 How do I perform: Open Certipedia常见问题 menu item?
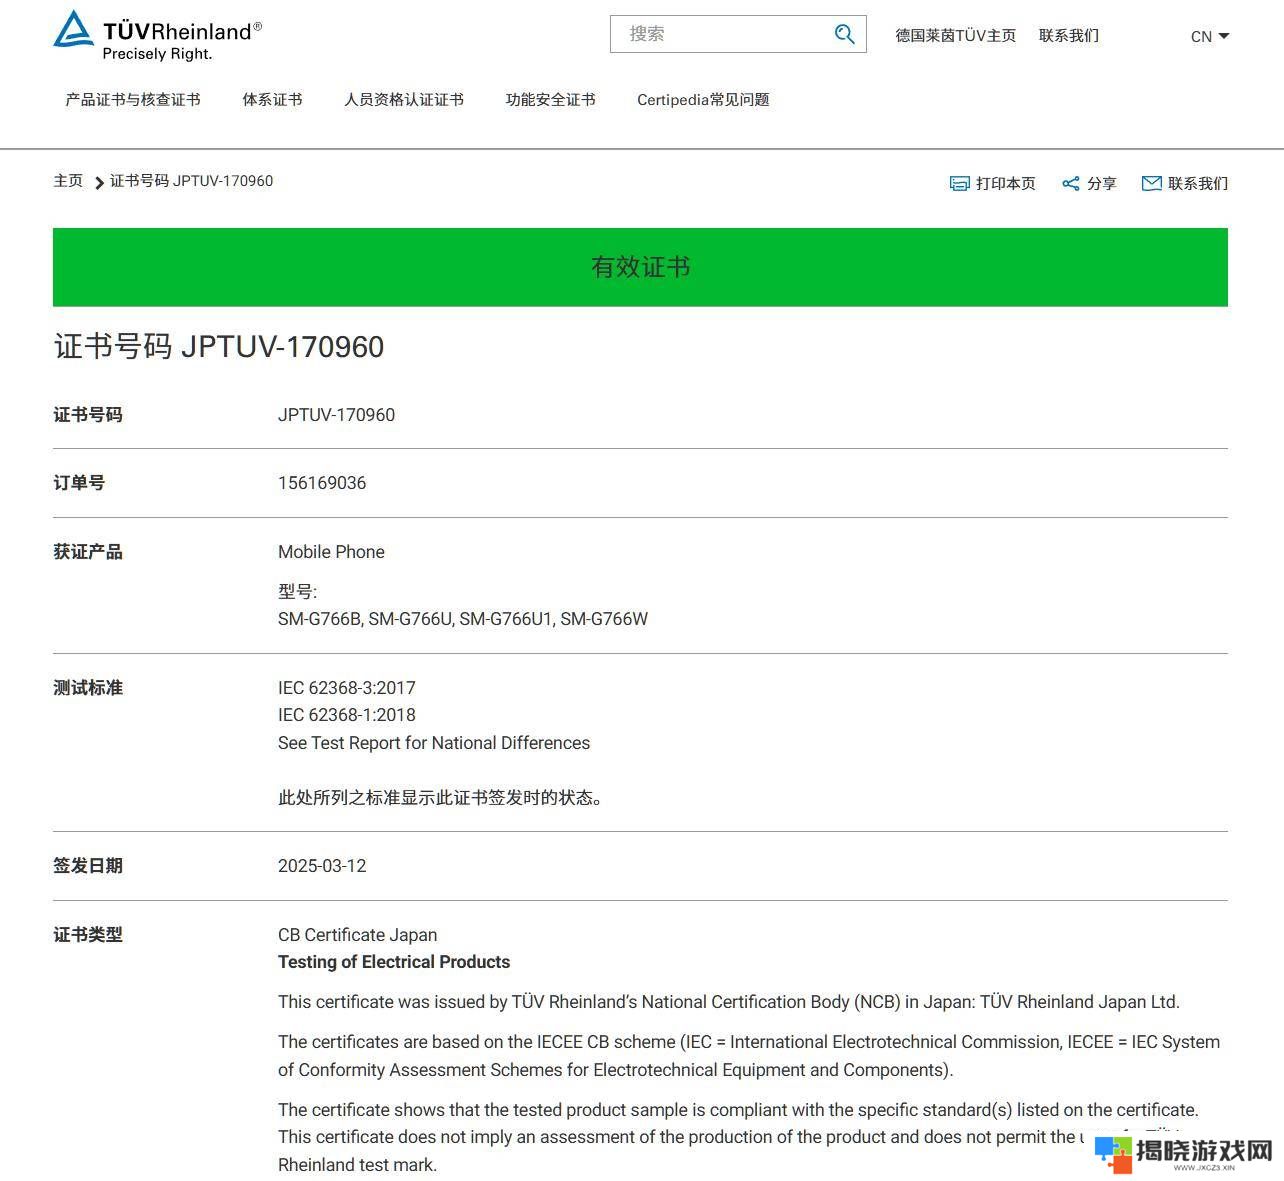[703, 99]
